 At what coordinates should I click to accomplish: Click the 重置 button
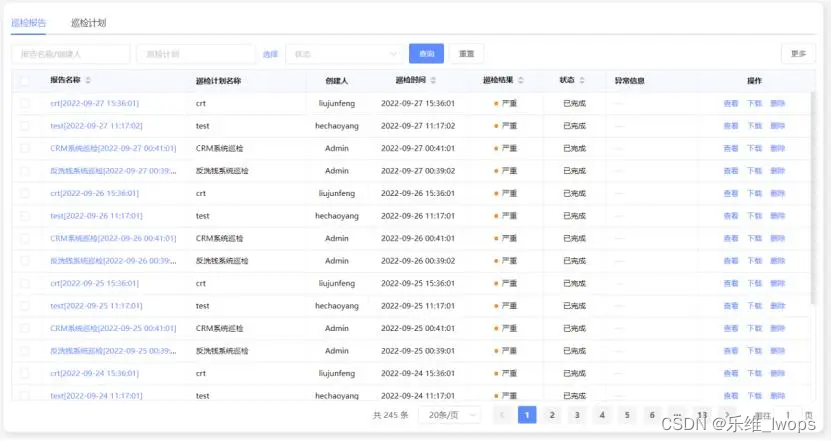[466, 54]
